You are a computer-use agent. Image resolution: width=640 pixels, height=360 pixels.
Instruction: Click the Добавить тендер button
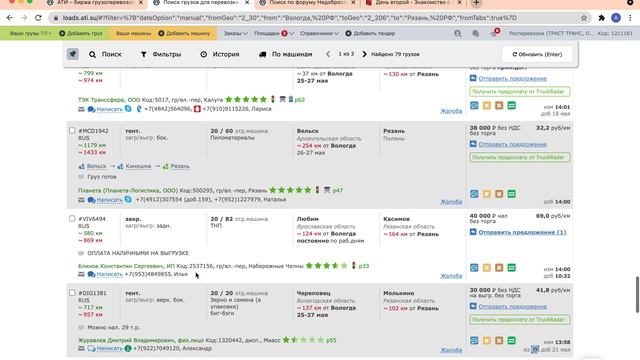pyautogui.click(x=370, y=33)
